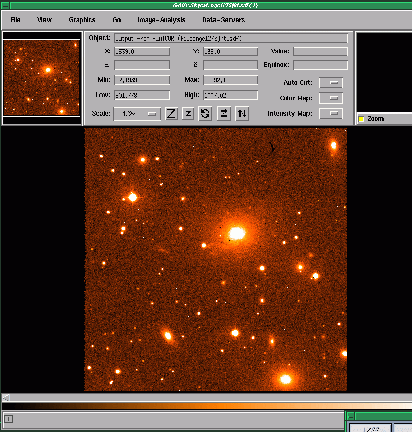Open the Color Map option menu
Image resolution: width=412 pixels, height=432 pixels.
[x=331, y=98]
